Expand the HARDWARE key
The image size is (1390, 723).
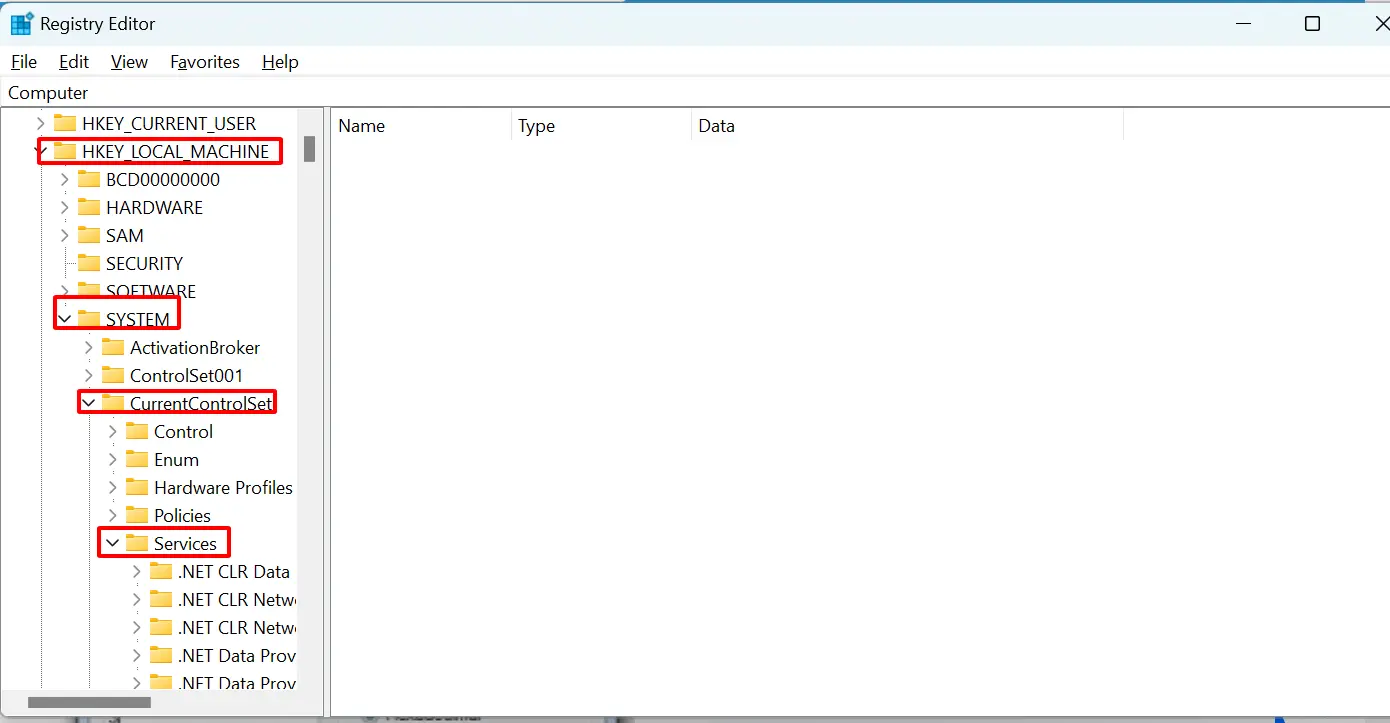click(65, 207)
